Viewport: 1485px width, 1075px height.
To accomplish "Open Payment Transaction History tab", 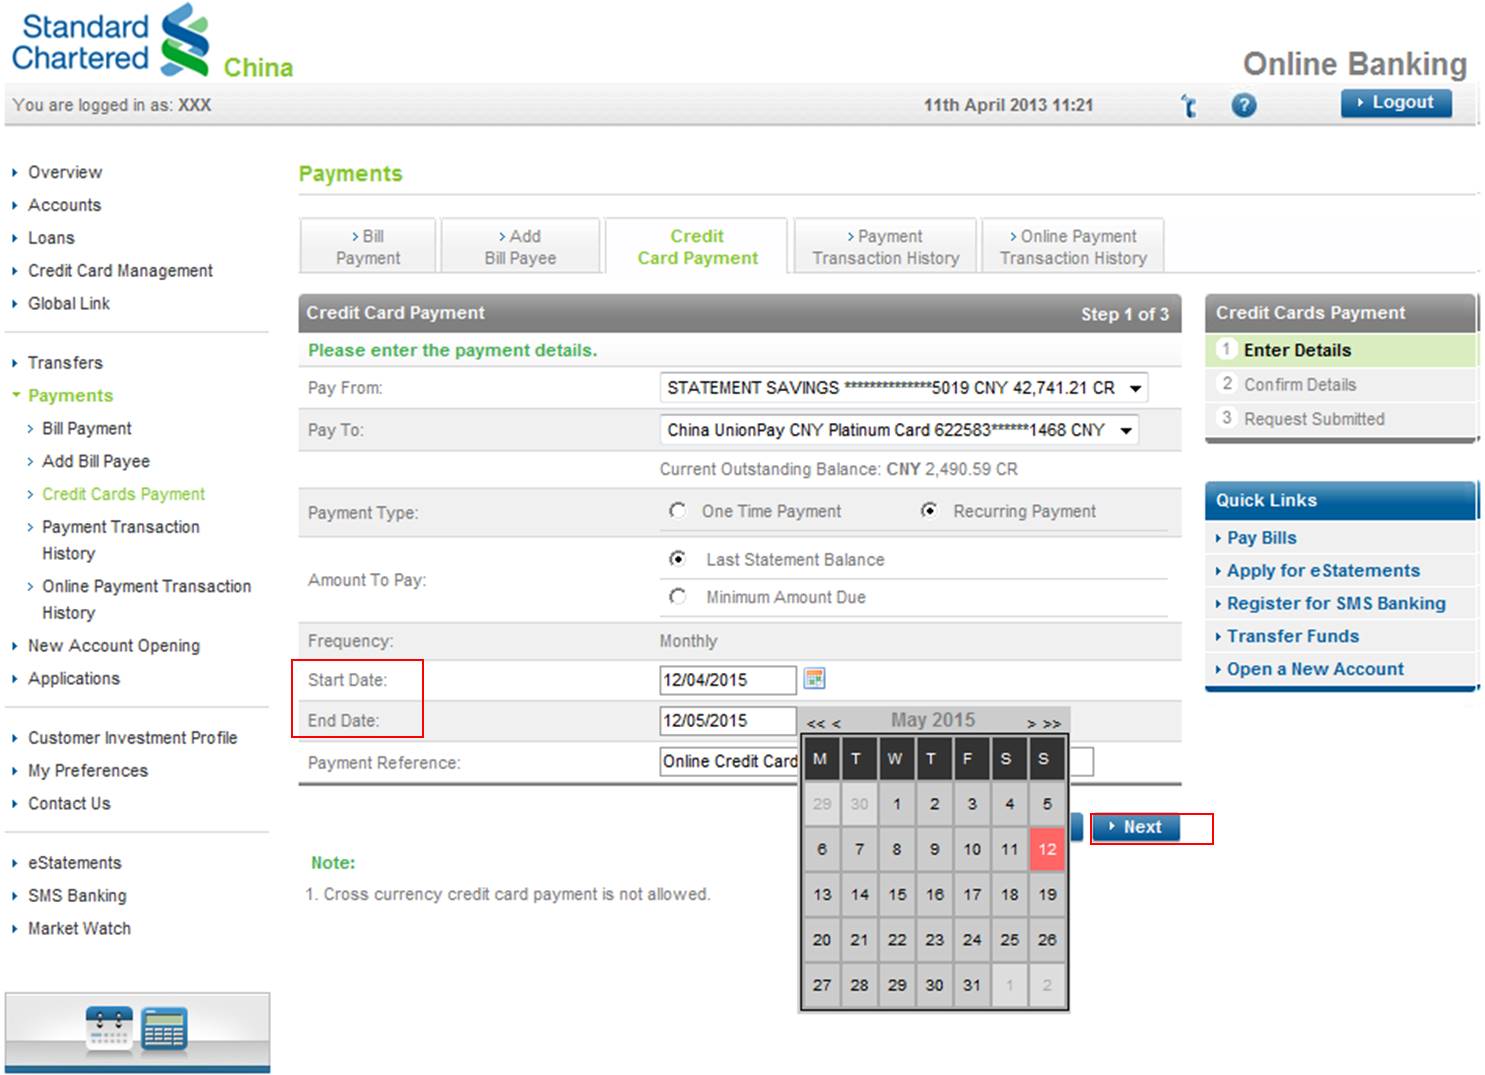I will coord(885,246).
